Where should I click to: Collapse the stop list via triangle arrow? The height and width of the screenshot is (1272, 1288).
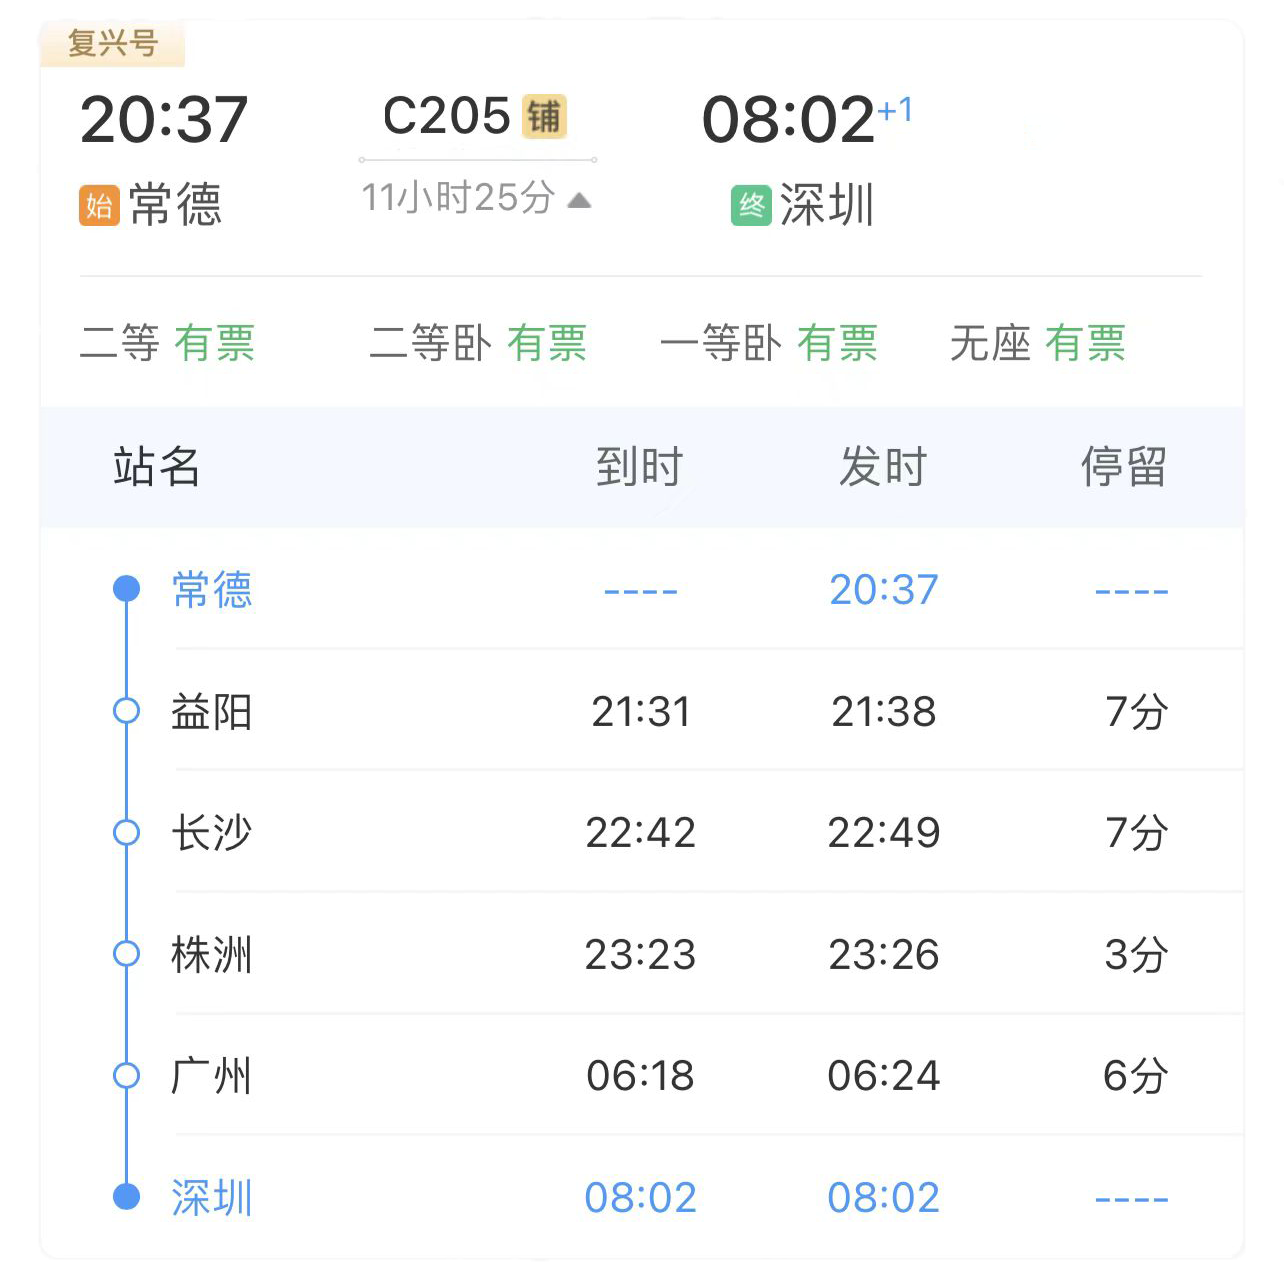[x=579, y=200]
